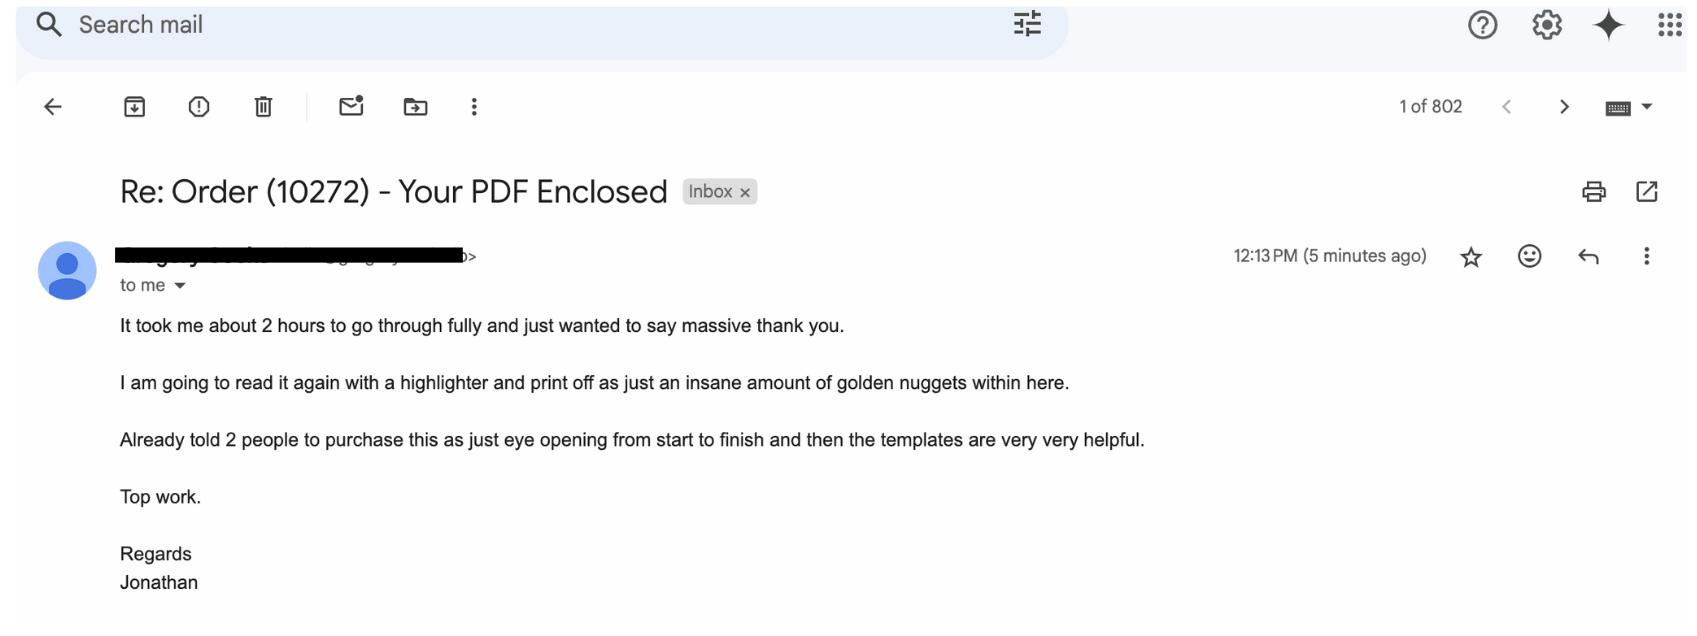Reply to the message

pos(1588,257)
